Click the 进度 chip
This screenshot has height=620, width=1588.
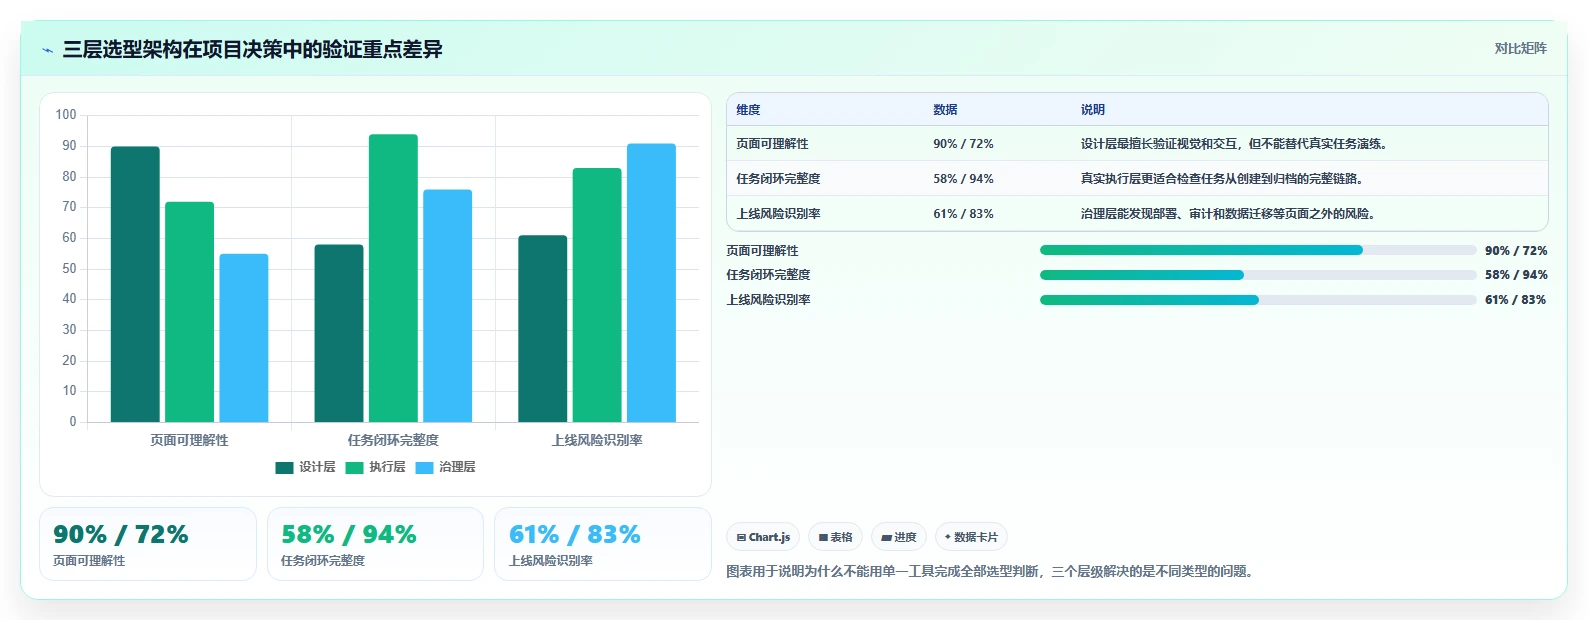click(899, 537)
